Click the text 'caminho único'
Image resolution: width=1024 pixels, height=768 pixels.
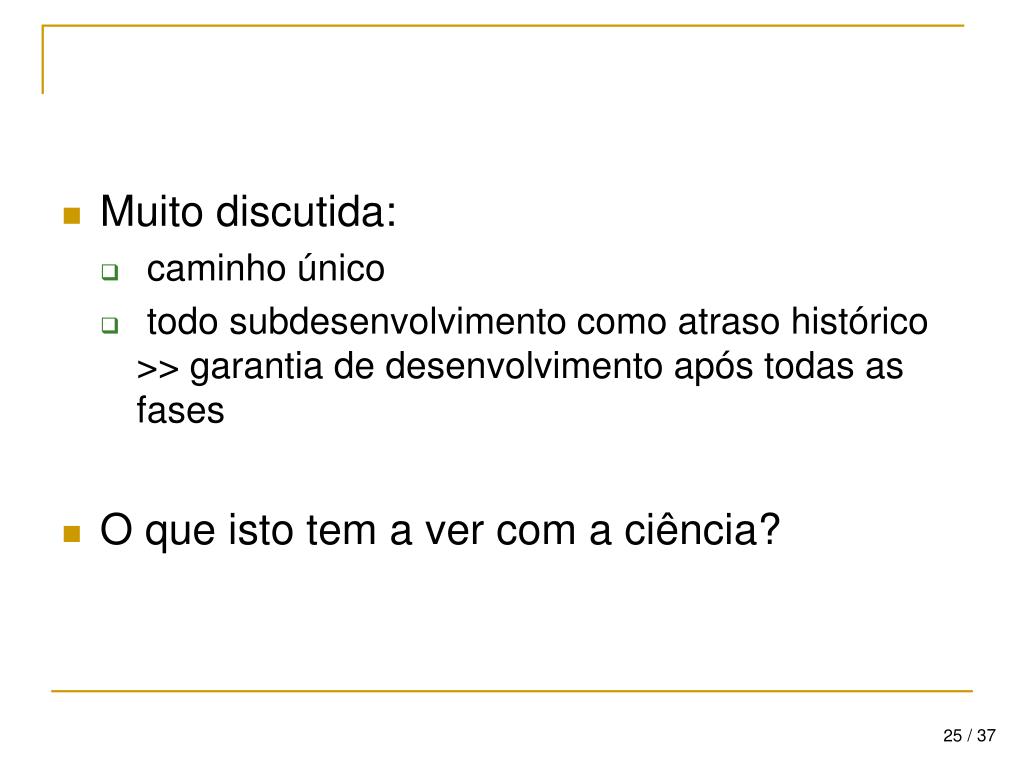pyautogui.click(x=266, y=268)
